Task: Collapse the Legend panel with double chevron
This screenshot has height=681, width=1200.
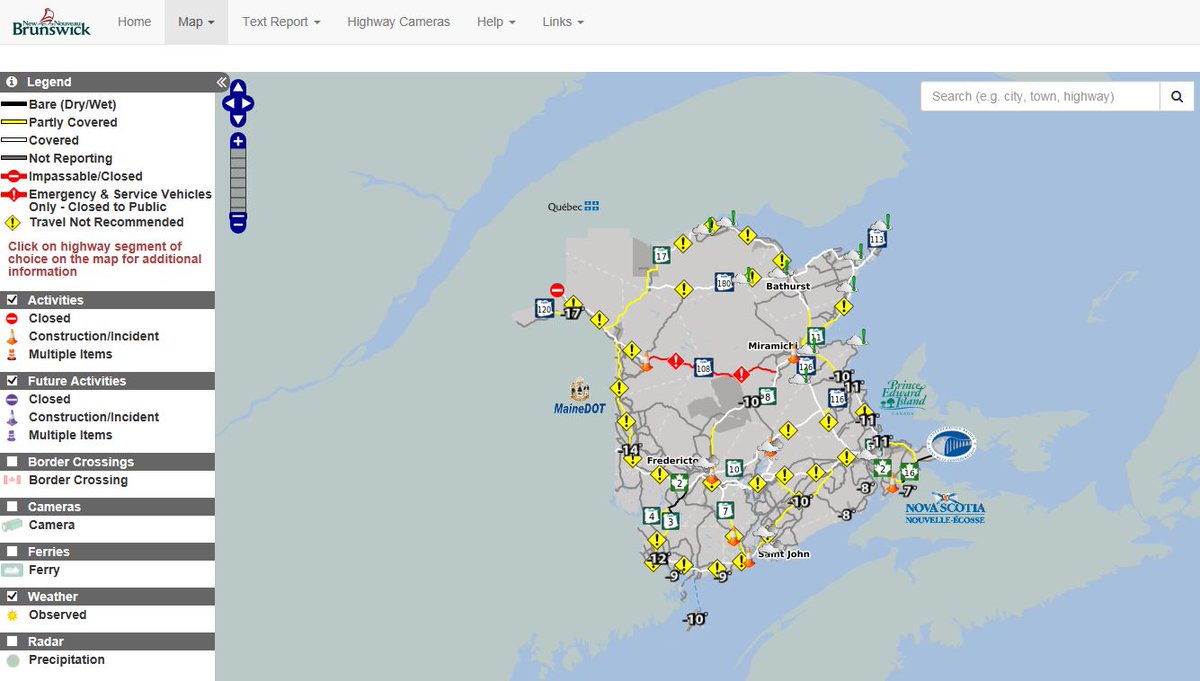Action: (x=222, y=82)
